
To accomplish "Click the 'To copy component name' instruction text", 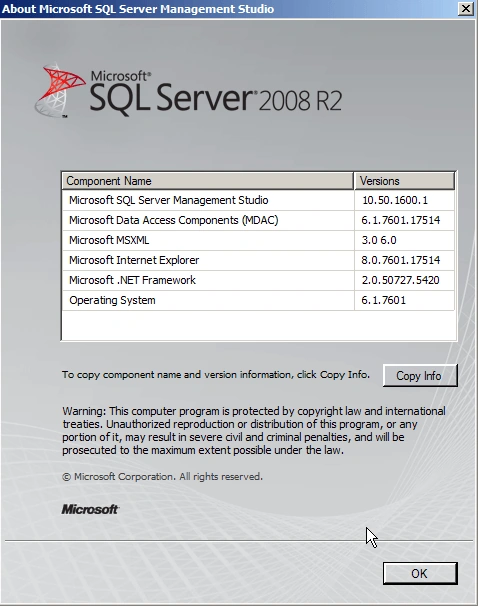I will pyautogui.click(x=216, y=374).
